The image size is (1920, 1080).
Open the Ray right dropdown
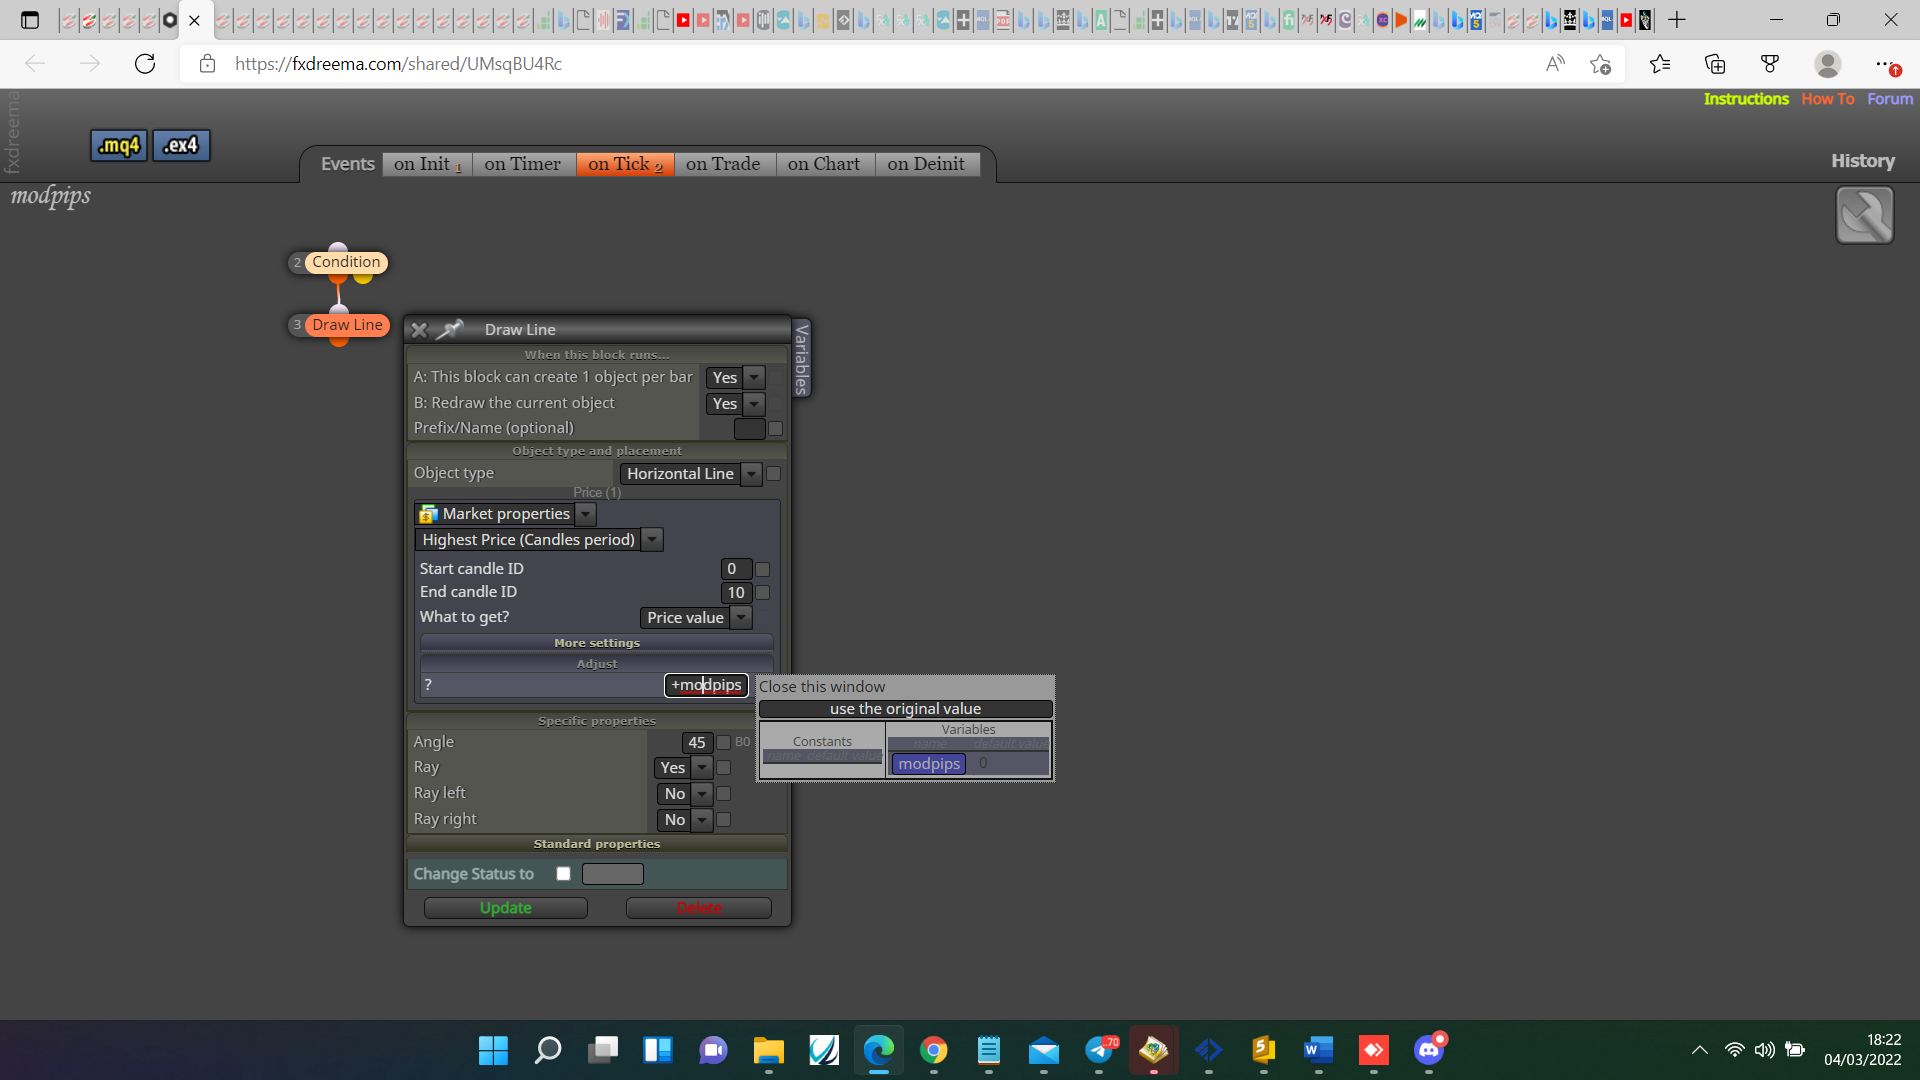tap(684, 820)
